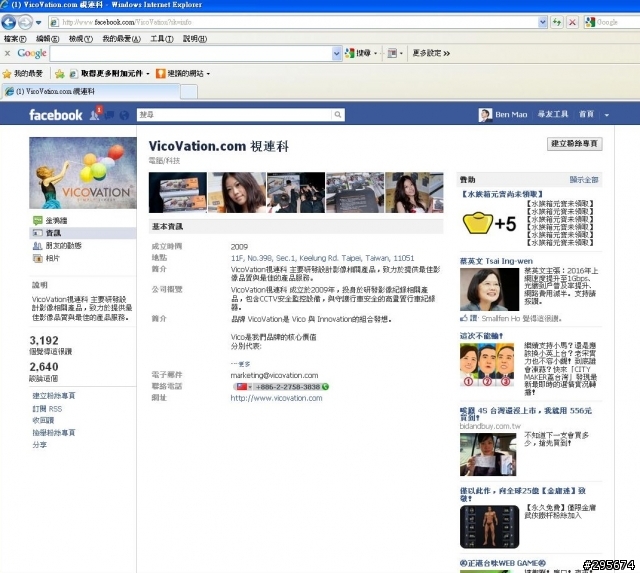Click the Google search provider box in IE
The width and height of the screenshot is (640, 573).
pyautogui.click(x=611, y=22)
